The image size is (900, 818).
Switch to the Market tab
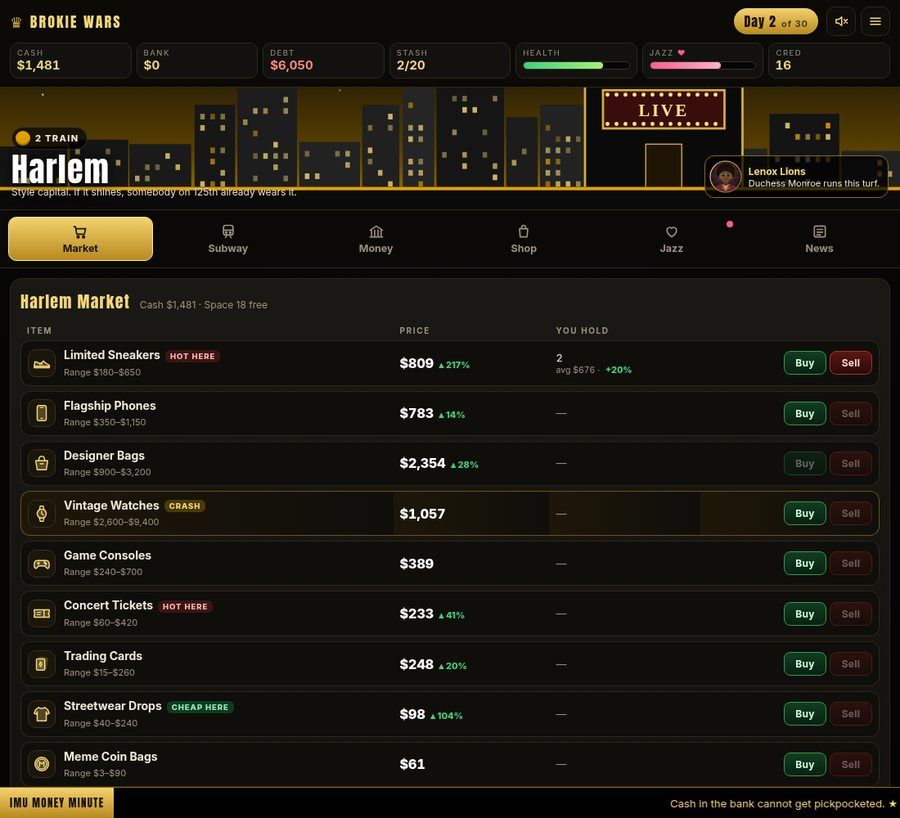[80, 239]
